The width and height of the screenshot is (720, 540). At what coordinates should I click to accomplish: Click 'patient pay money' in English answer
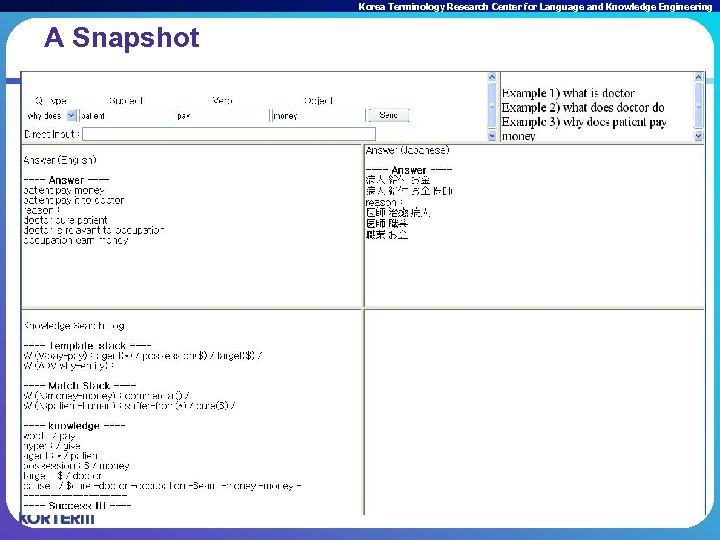[64, 190]
